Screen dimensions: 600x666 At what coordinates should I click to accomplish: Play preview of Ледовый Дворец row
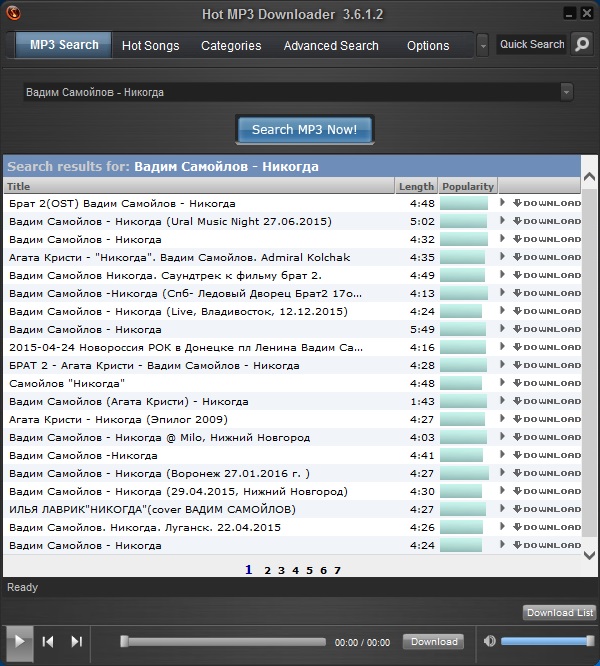(502, 293)
